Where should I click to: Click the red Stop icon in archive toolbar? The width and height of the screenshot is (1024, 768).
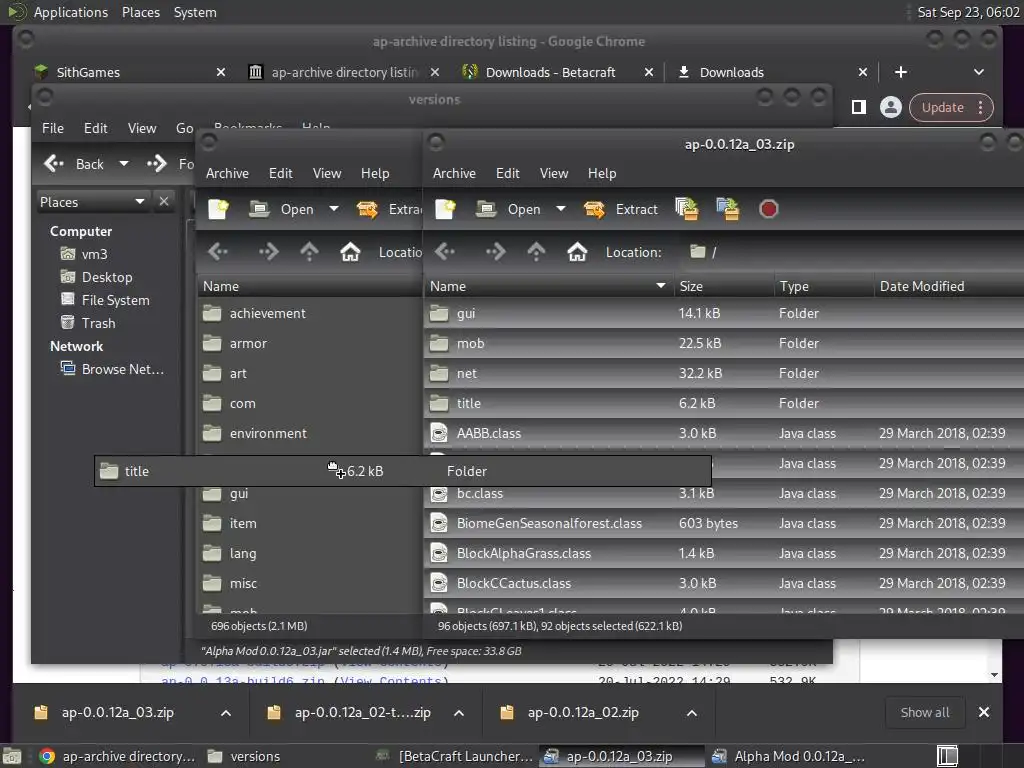[x=769, y=209]
